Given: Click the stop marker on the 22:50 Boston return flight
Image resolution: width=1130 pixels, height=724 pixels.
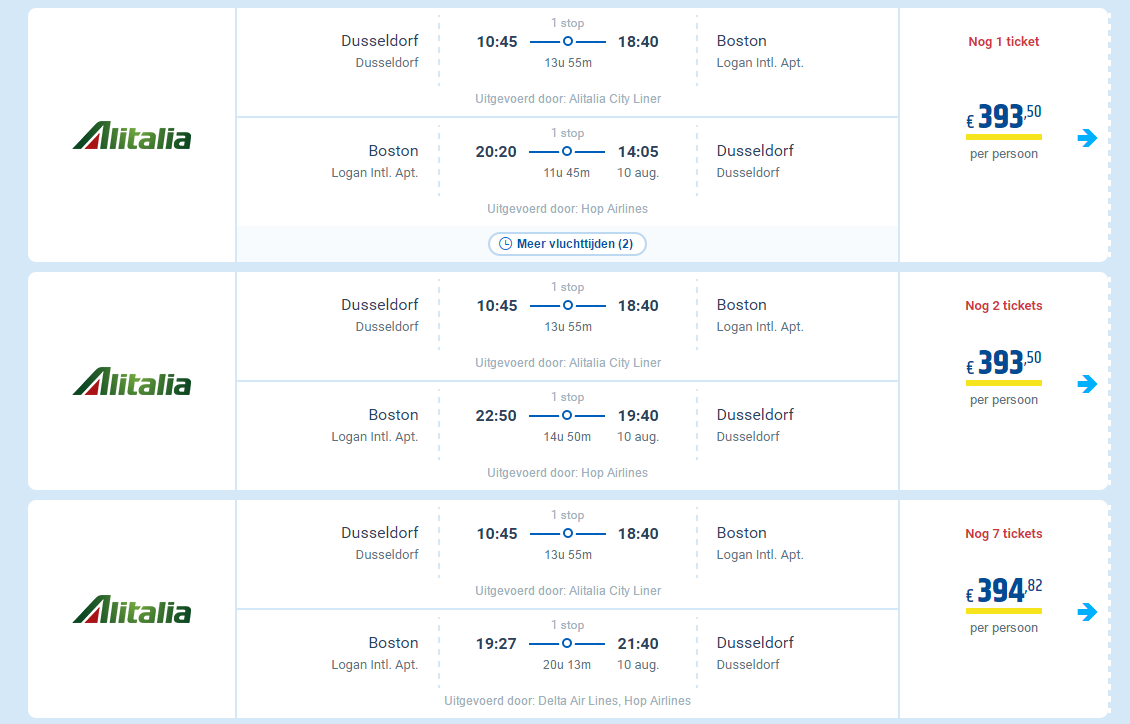Looking at the screenshot, I should [567, 416].
